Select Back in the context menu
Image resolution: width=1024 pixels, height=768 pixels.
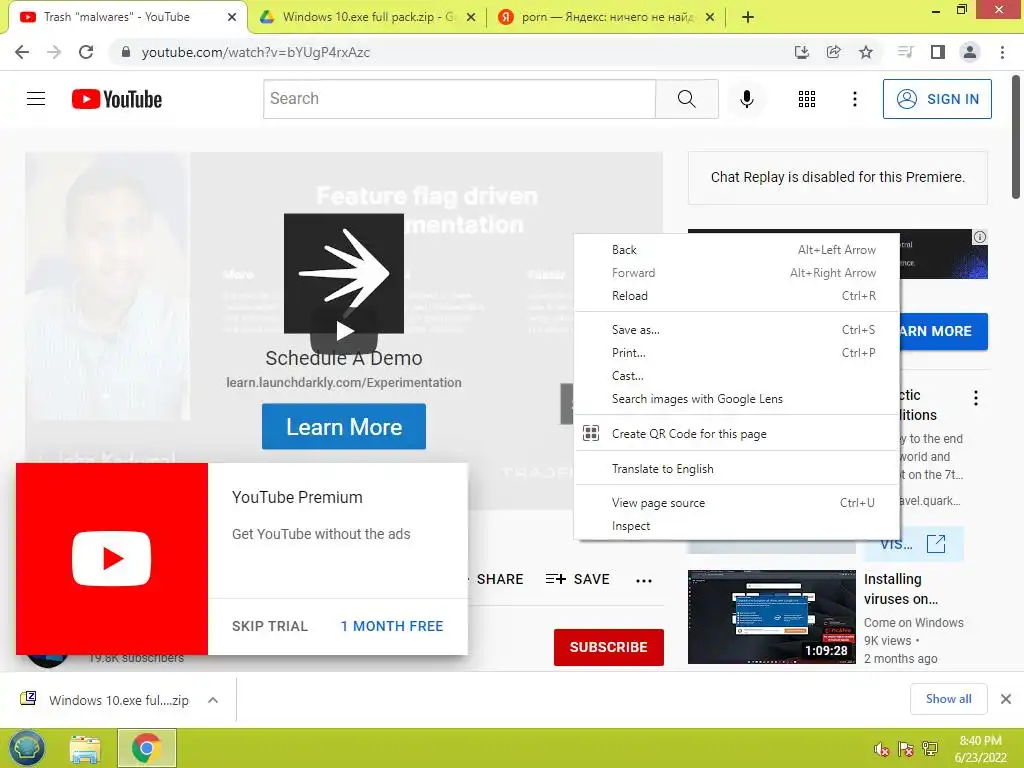[x=737, y=249]
